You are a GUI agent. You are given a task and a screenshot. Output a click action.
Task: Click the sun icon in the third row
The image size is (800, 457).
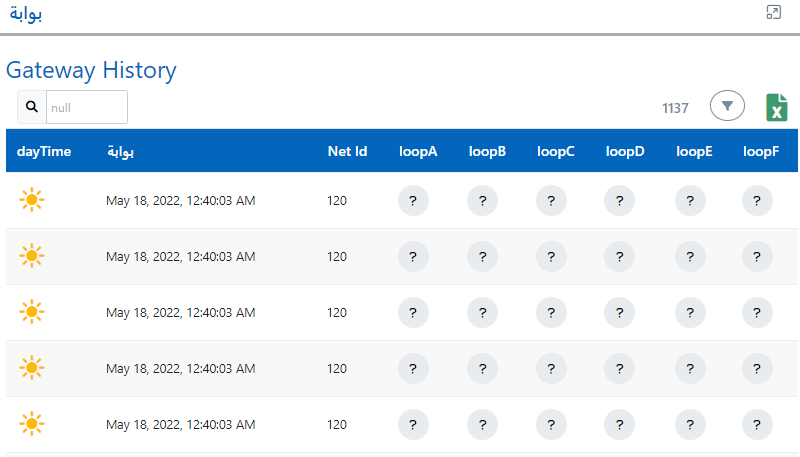click(32, 313)
